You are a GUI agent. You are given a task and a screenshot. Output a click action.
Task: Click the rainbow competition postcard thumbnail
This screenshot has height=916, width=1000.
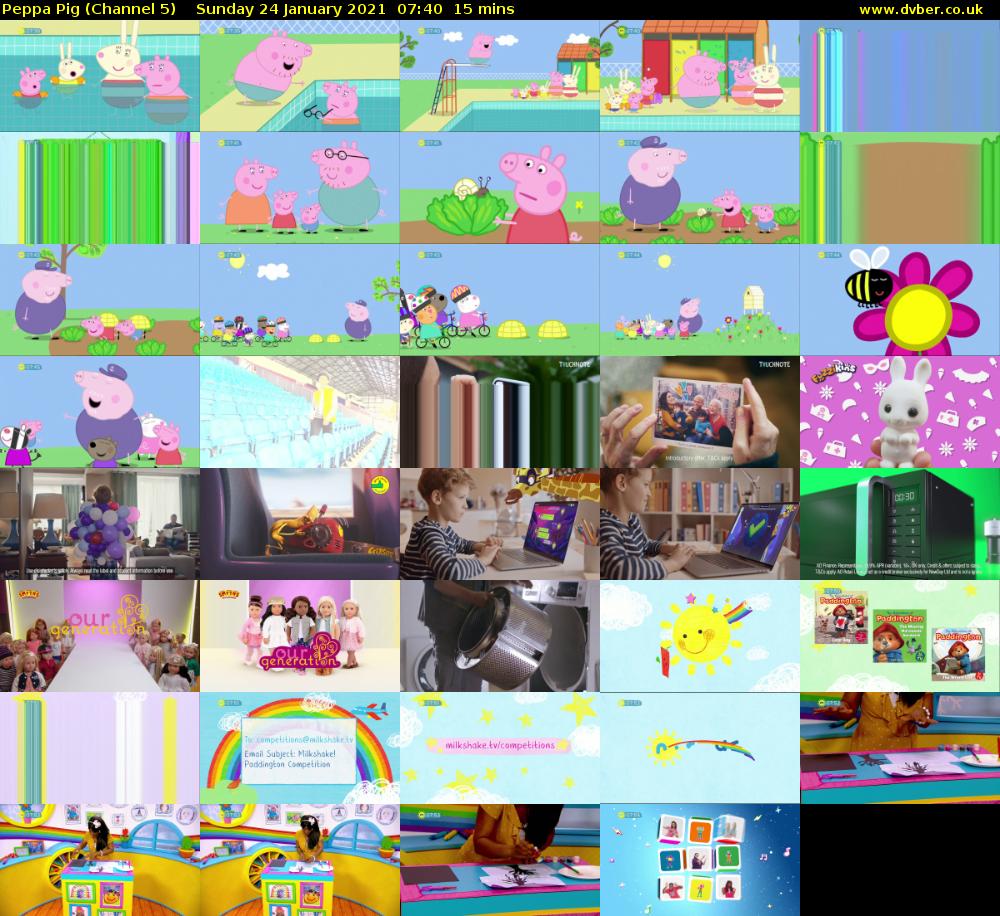[x=300, y=746]
